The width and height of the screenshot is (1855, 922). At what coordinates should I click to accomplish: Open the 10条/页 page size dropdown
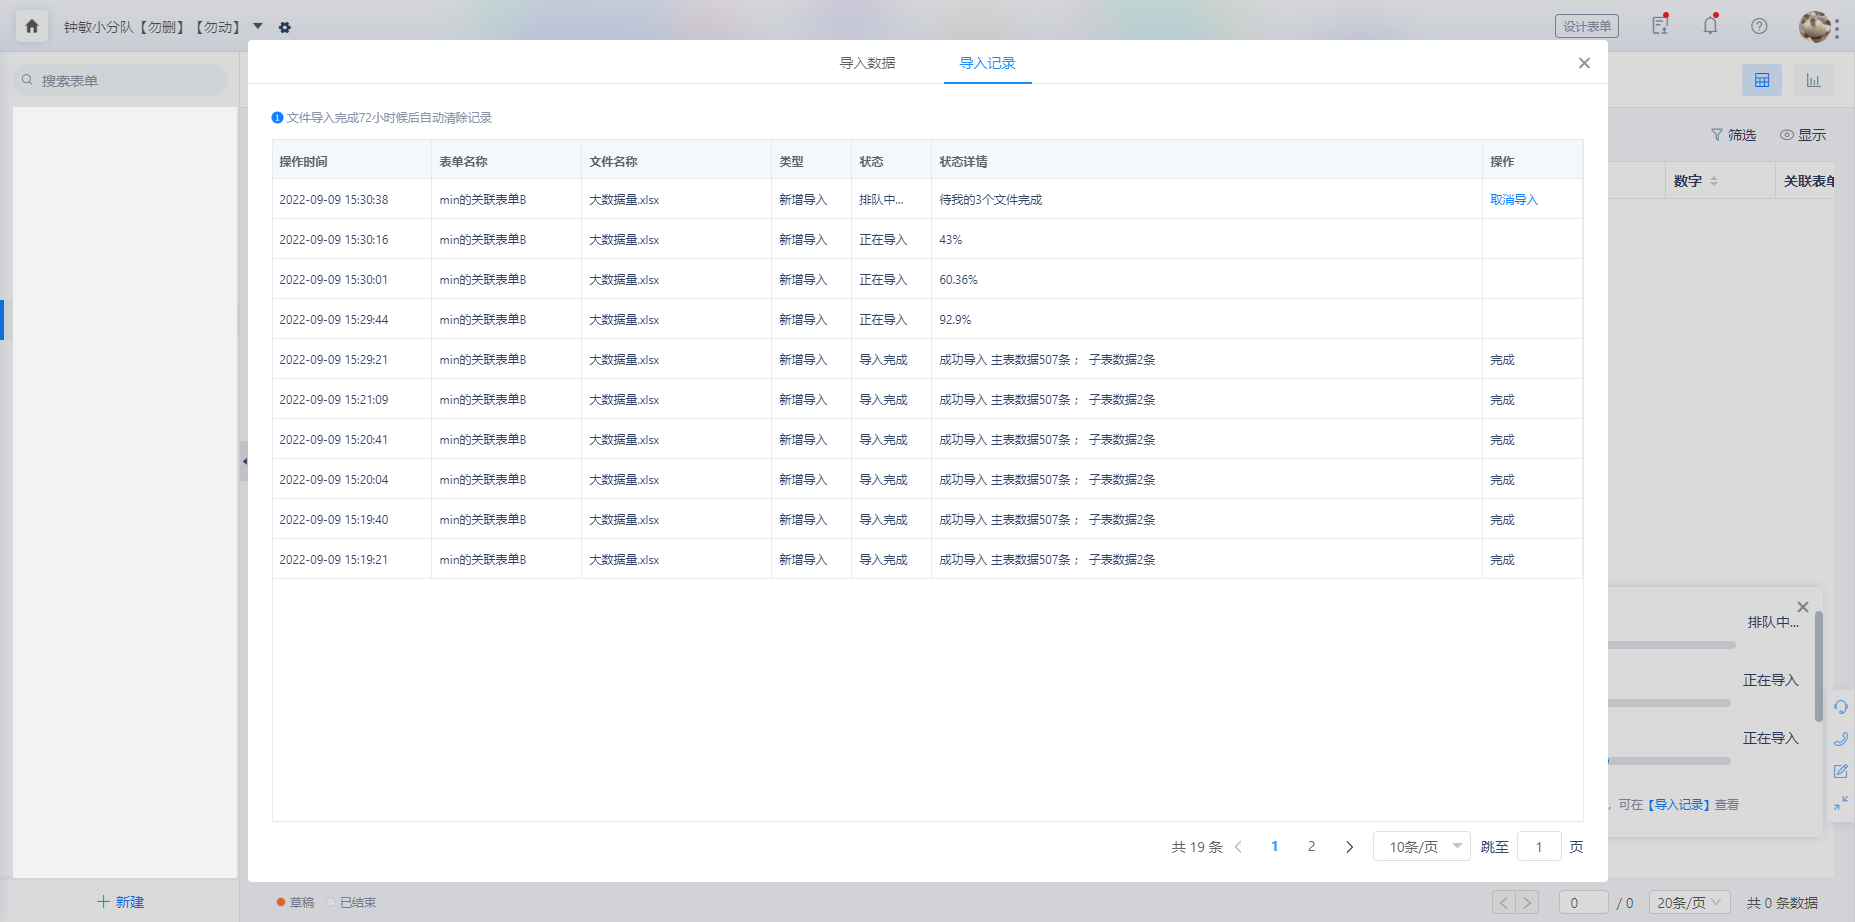point(1422,847)
